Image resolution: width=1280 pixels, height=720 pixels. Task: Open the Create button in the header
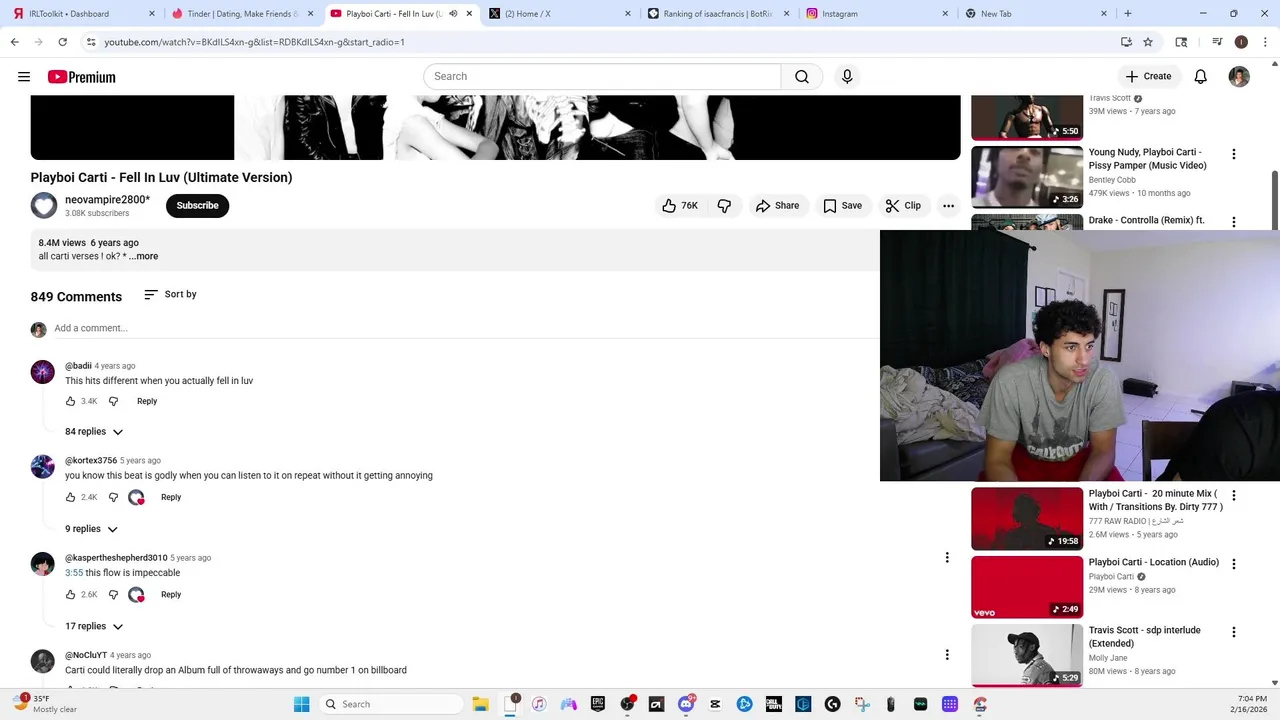pos(1148,77)
